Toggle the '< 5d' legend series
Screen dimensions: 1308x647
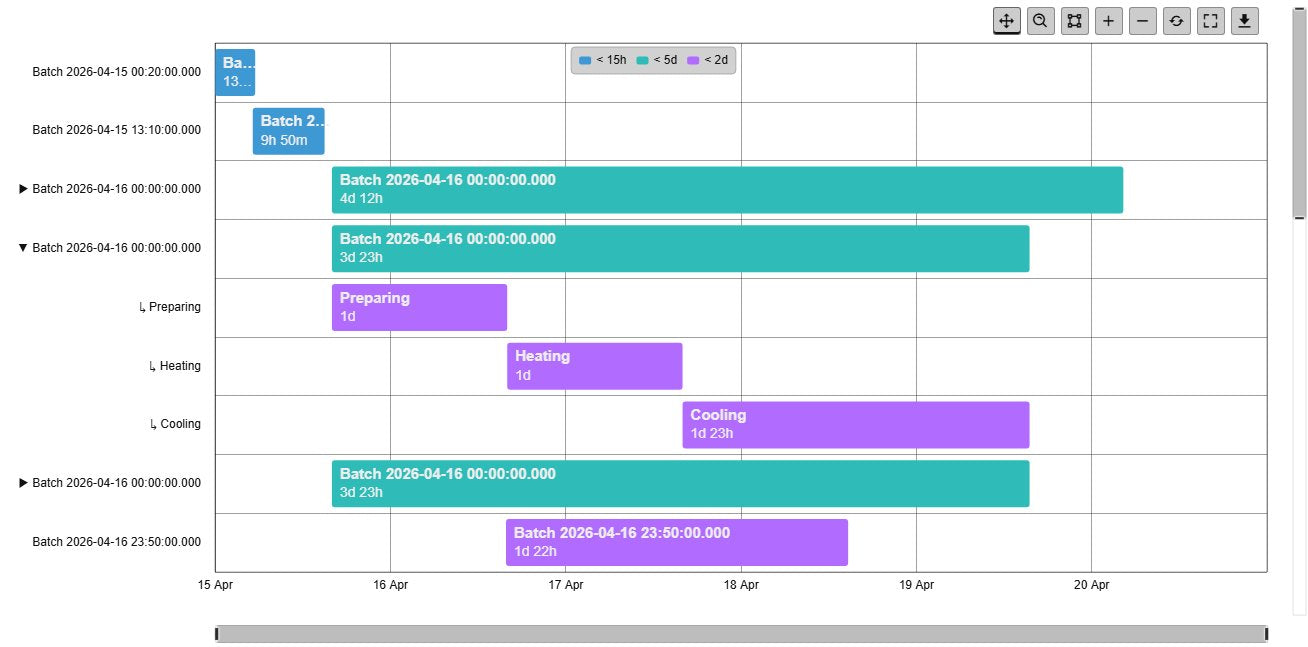click(657, 60)
